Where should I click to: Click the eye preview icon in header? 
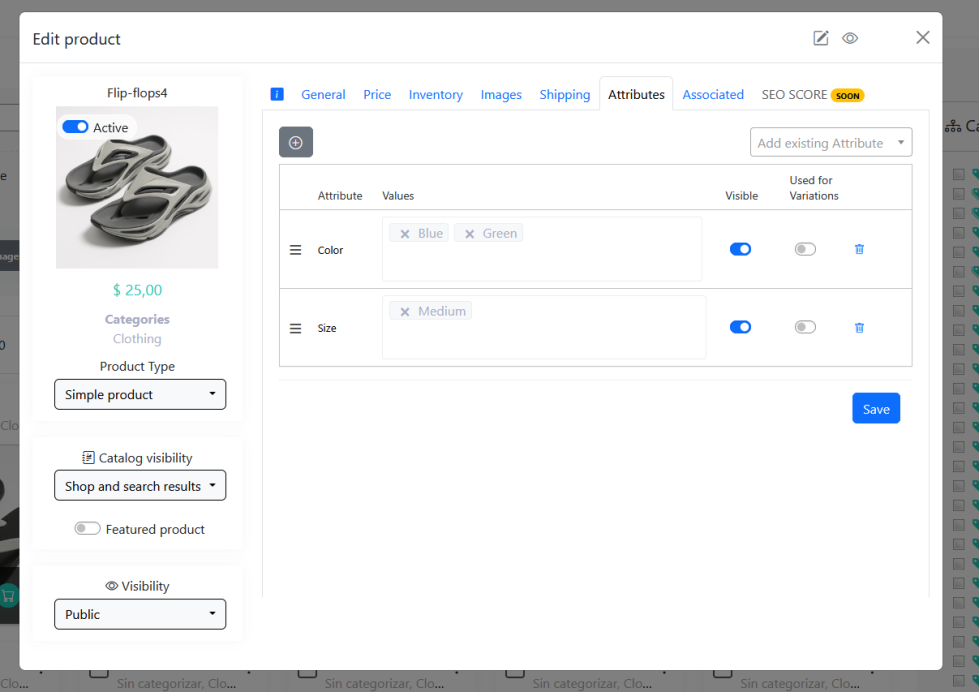[x=850, y=38]
